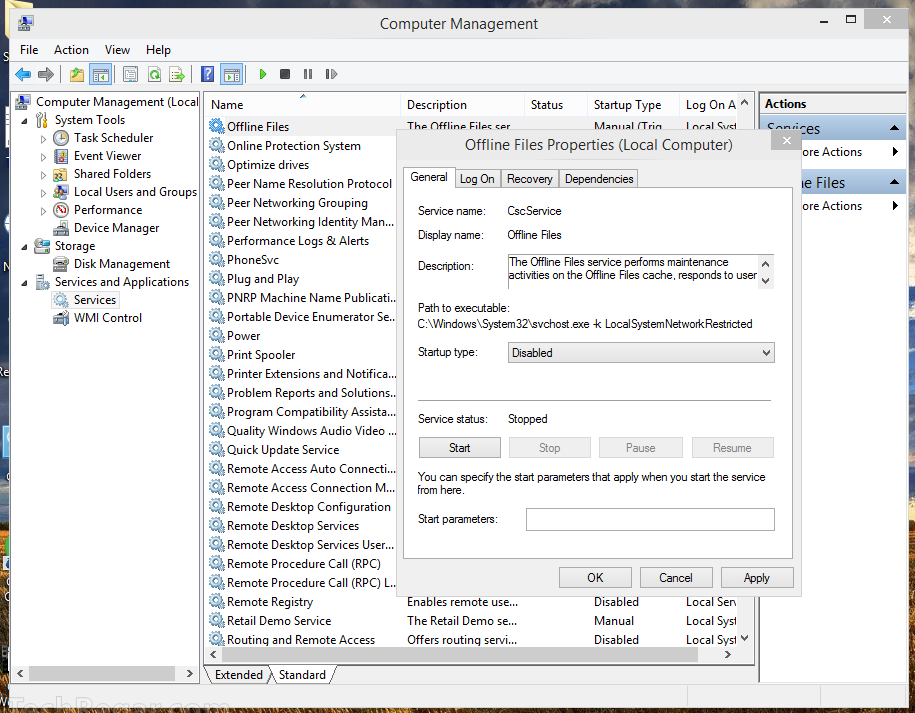
Task: Expand the Shared Folders node arrow
Action: (43, 175)
